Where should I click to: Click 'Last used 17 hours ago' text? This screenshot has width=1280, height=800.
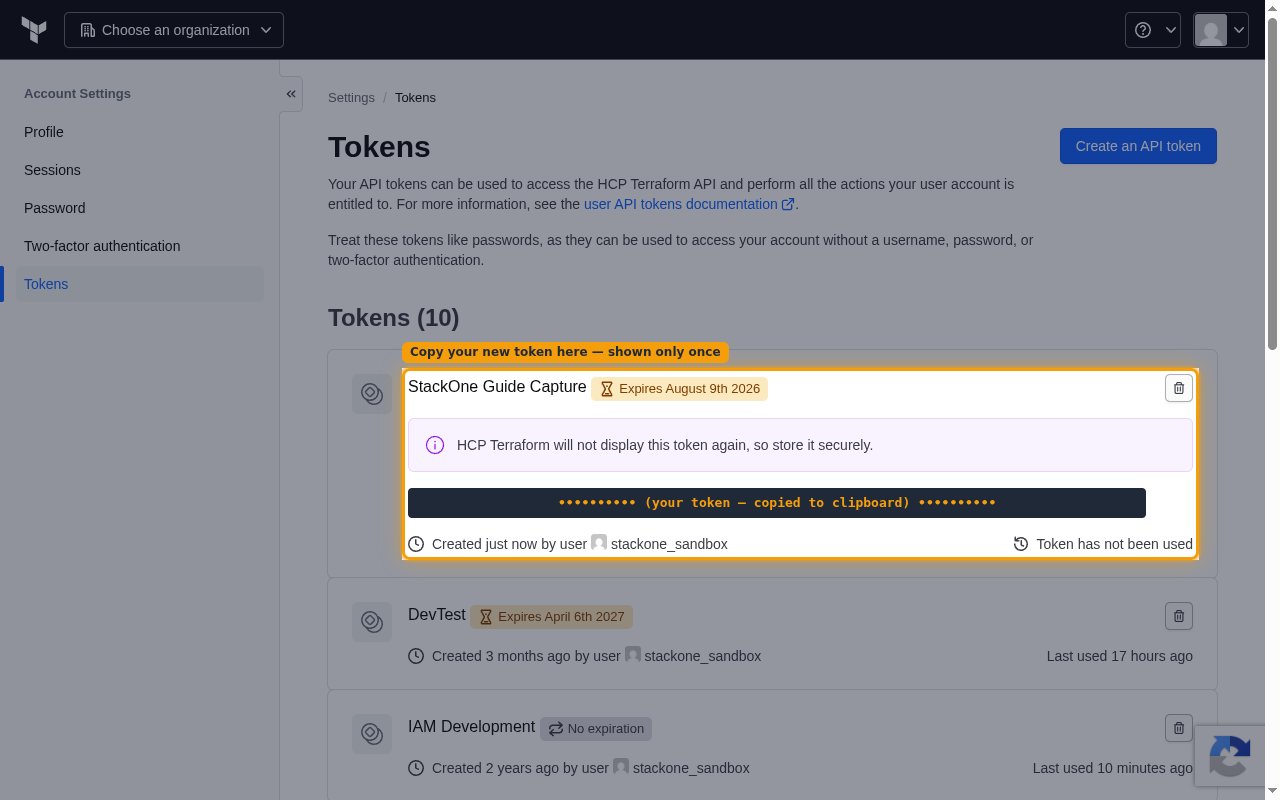pyautogui.click(x=1120, y=656)
